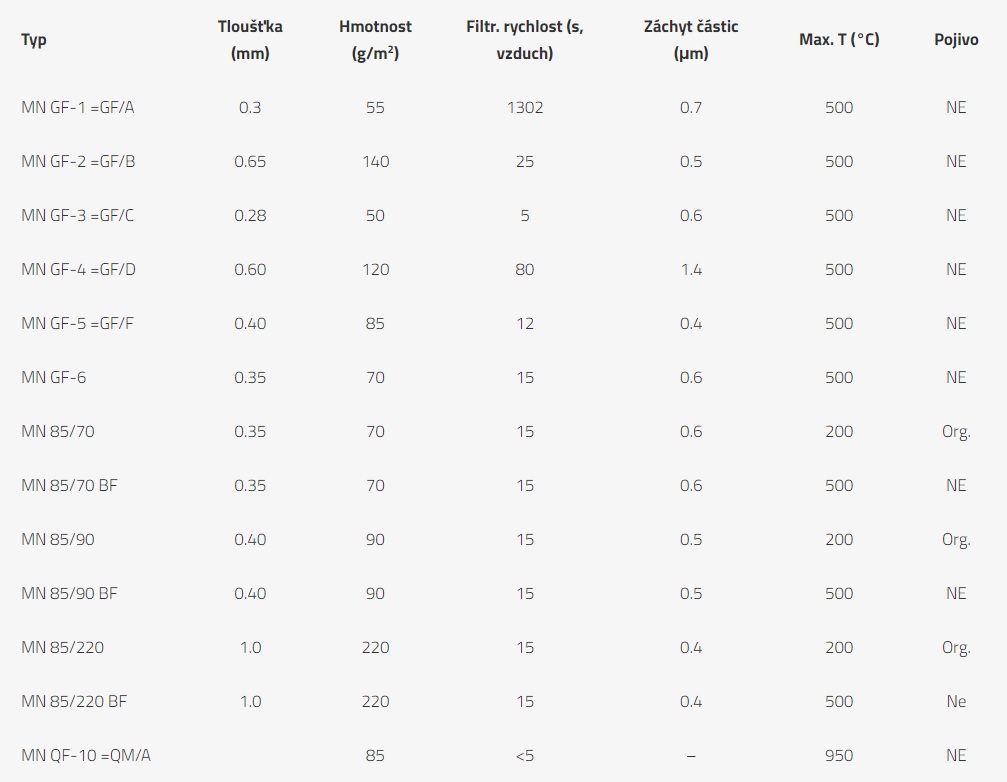Select the MN GF-5 =GF/F row label

pos(77,323)
